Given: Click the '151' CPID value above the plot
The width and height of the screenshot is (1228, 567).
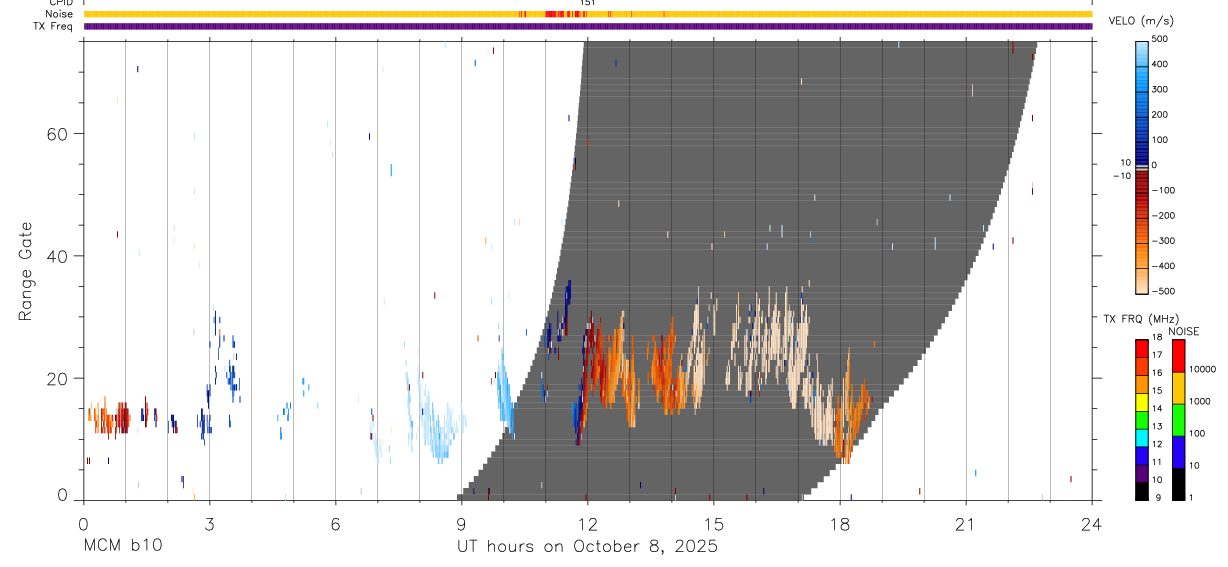Looking at the screenshot, I should [x=588, y=4].
